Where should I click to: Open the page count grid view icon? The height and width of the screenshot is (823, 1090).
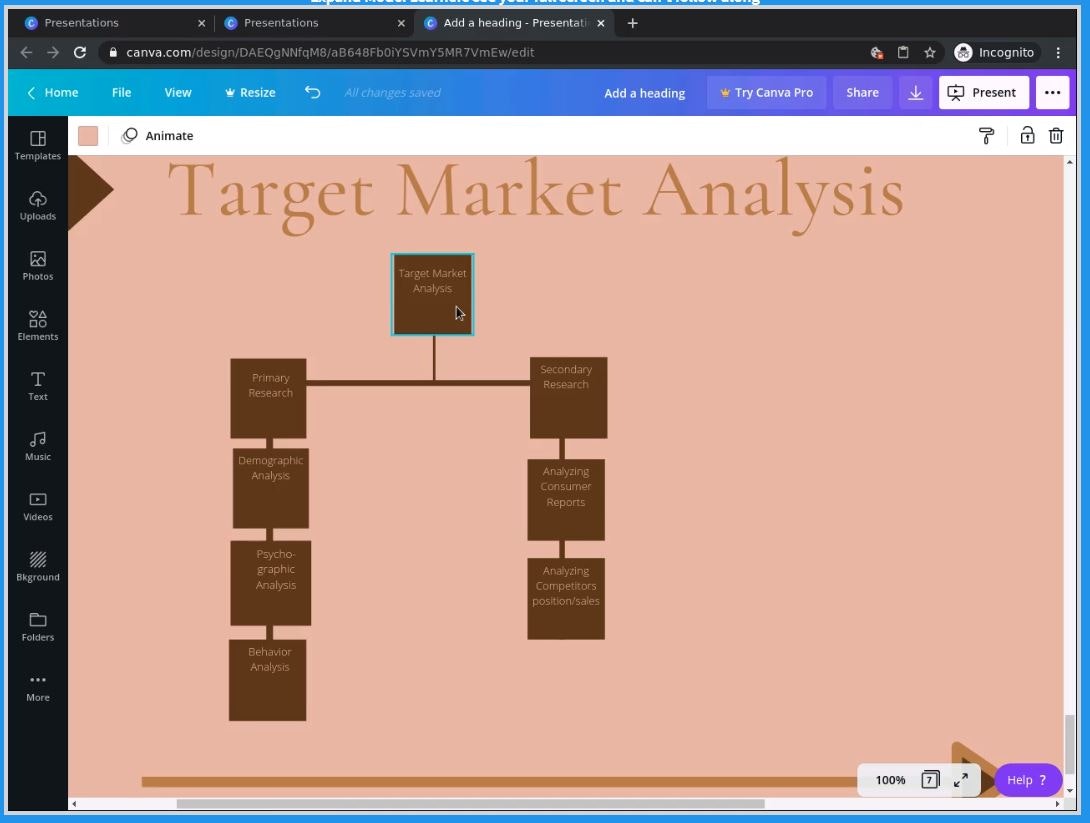929,780
